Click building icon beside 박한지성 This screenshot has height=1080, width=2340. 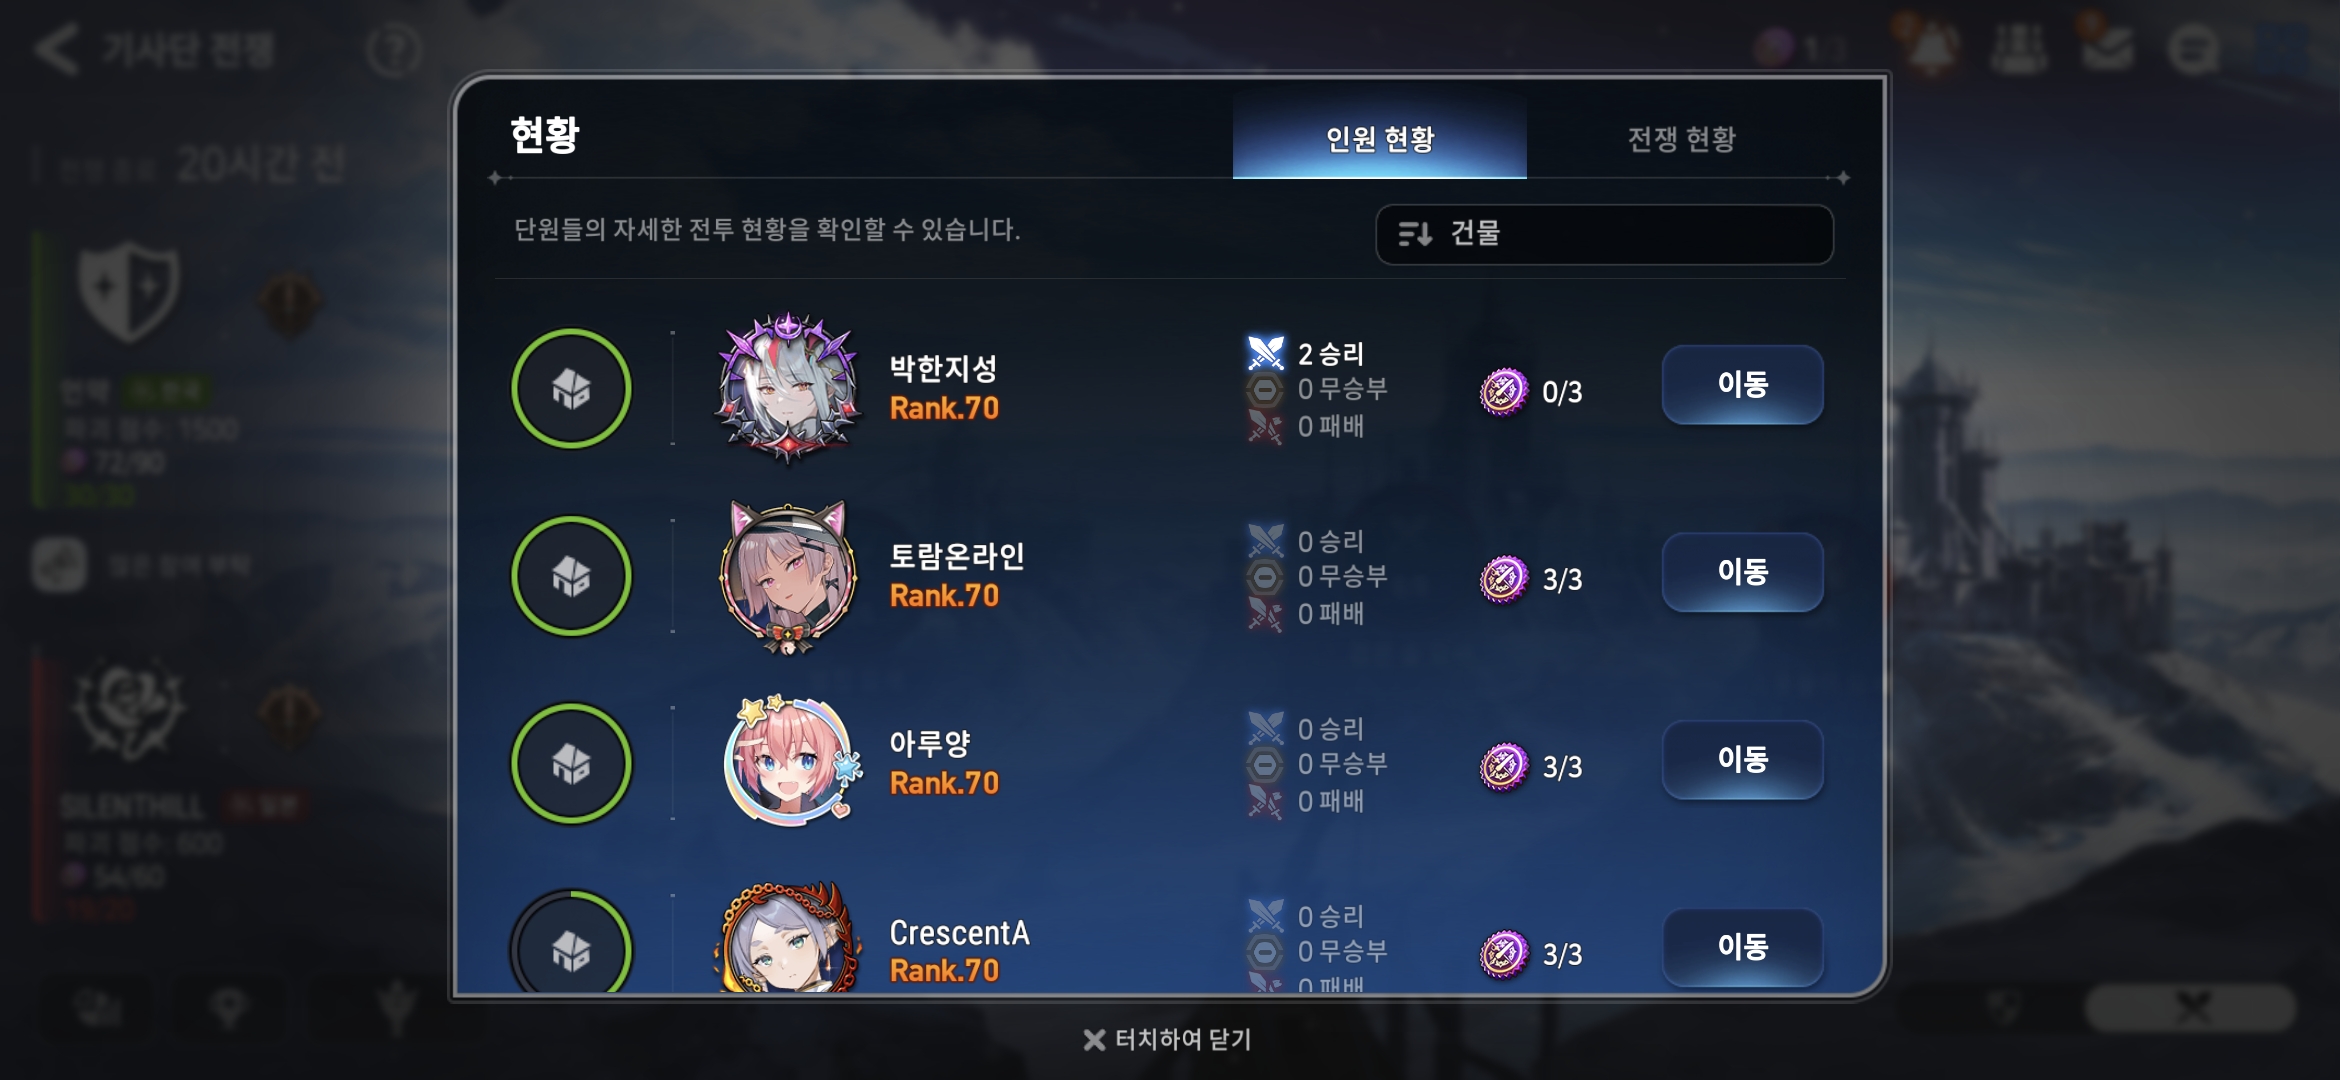571,388
